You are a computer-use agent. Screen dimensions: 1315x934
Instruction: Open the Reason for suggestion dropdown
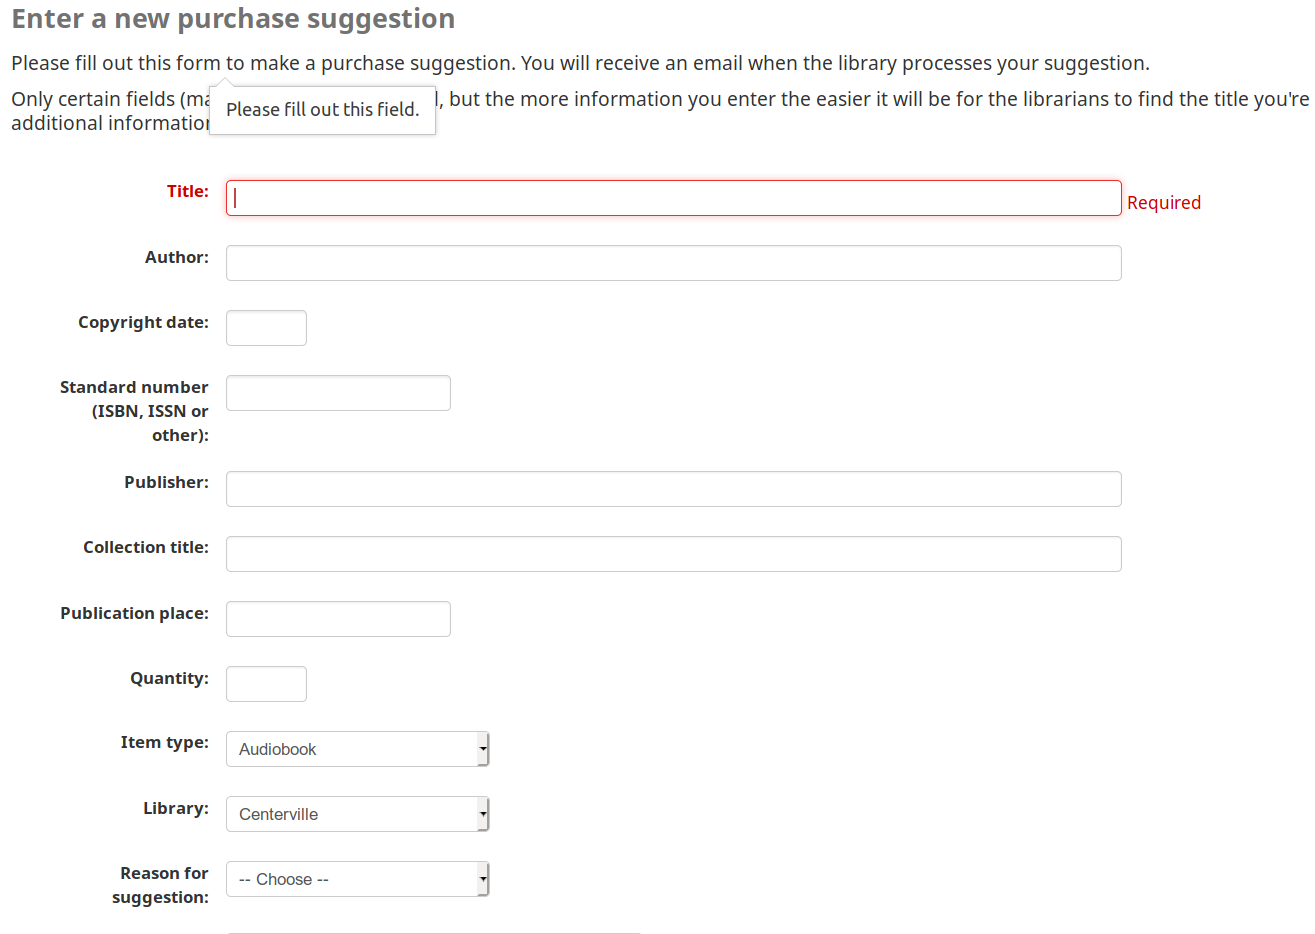pos(357,879)
